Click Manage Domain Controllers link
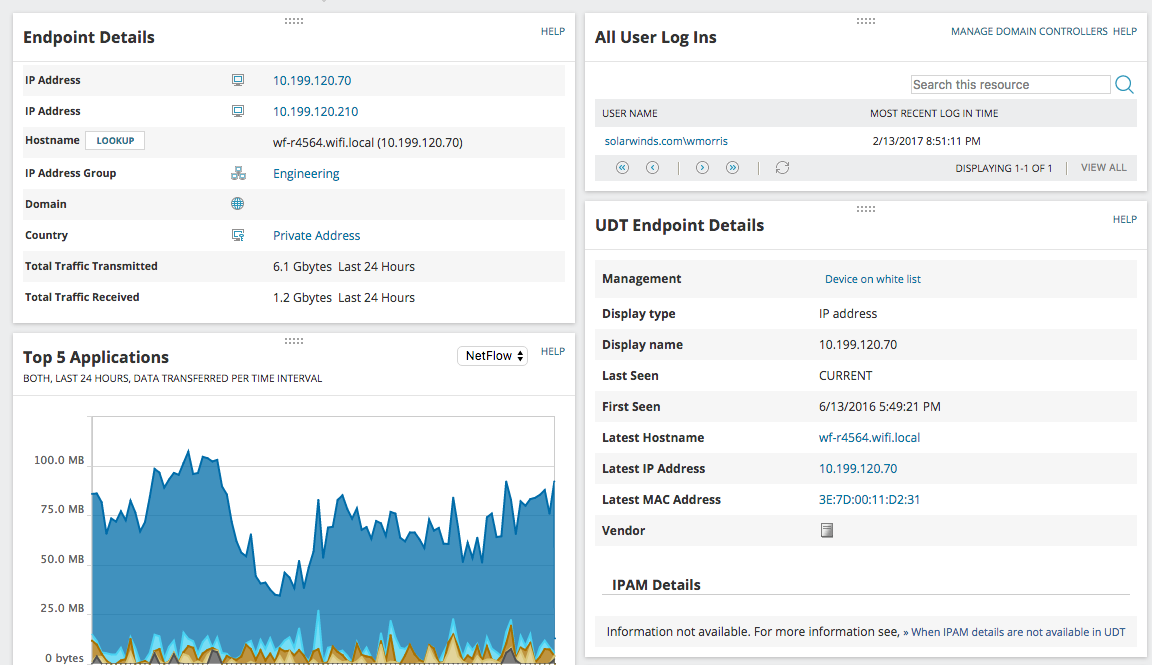Viewport: 1152px width, 665px height. coord(1029,32)
